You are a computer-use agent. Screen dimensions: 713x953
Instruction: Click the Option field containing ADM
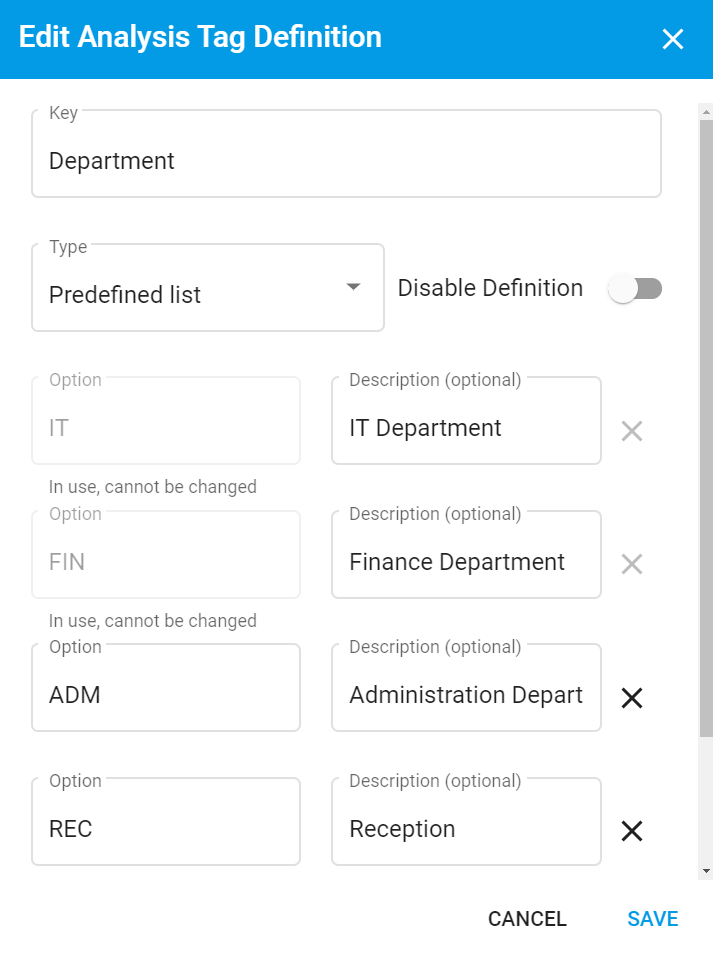coord(166,694)
